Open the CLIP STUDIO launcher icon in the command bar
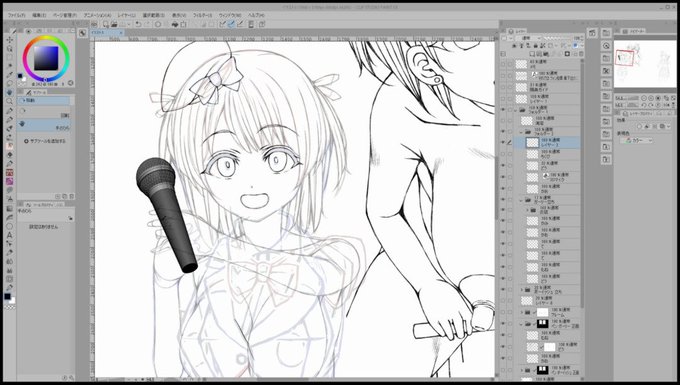Screen dimensions: 680x385 (94, 24)
